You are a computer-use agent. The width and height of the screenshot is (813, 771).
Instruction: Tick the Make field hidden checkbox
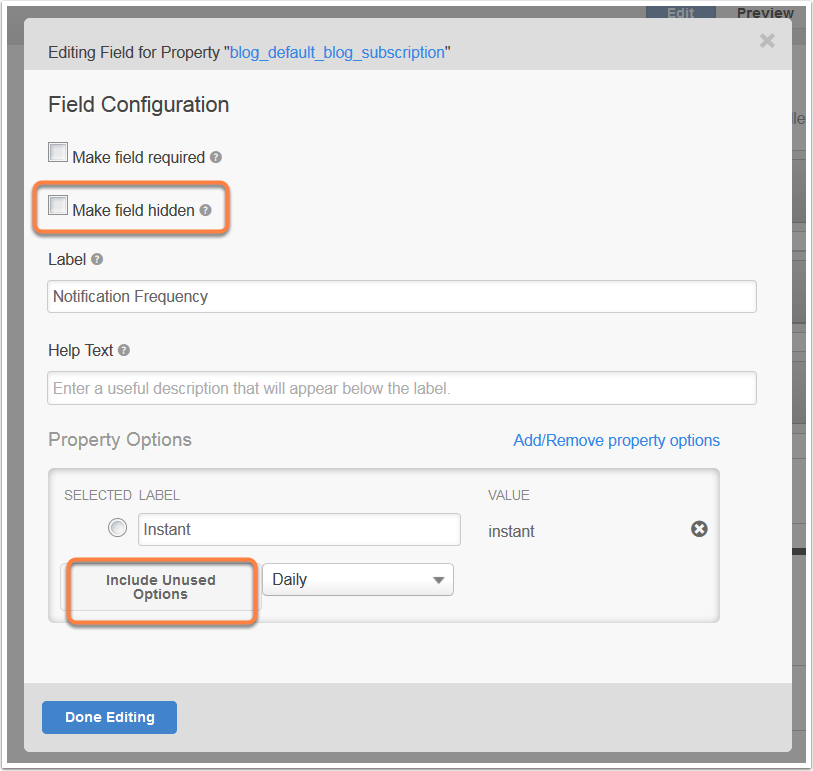58,205
